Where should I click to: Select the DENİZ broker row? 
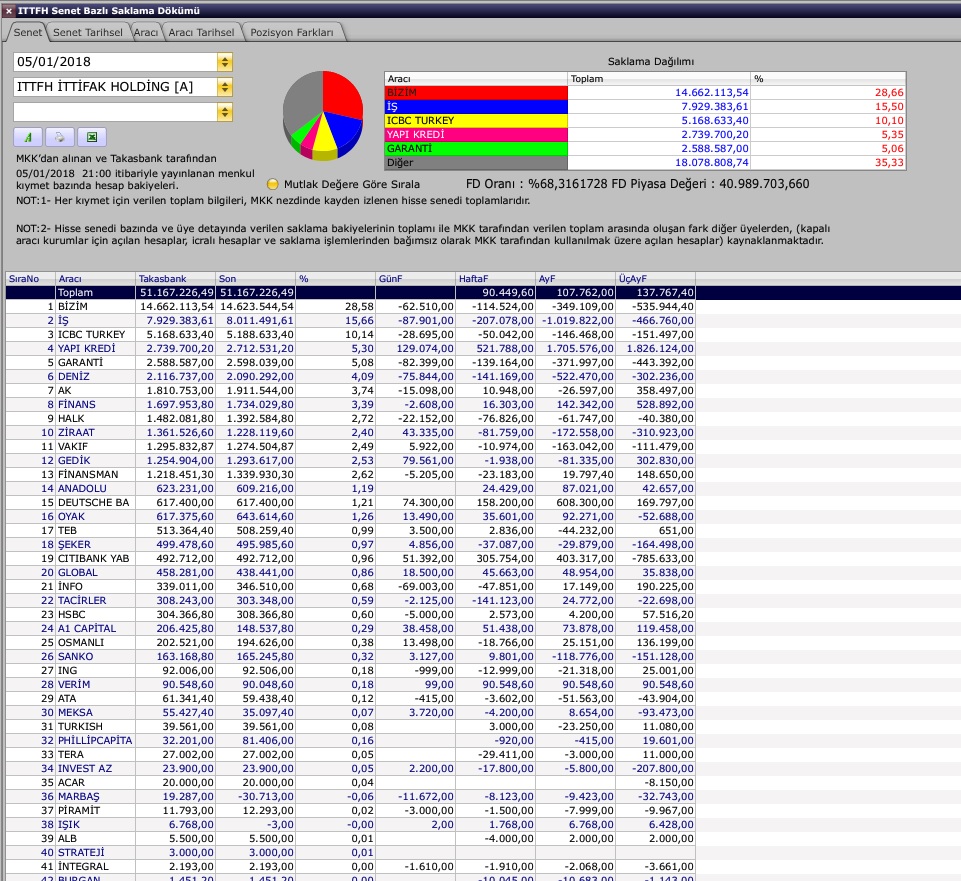pyautogui.click(x=351, y=377)
